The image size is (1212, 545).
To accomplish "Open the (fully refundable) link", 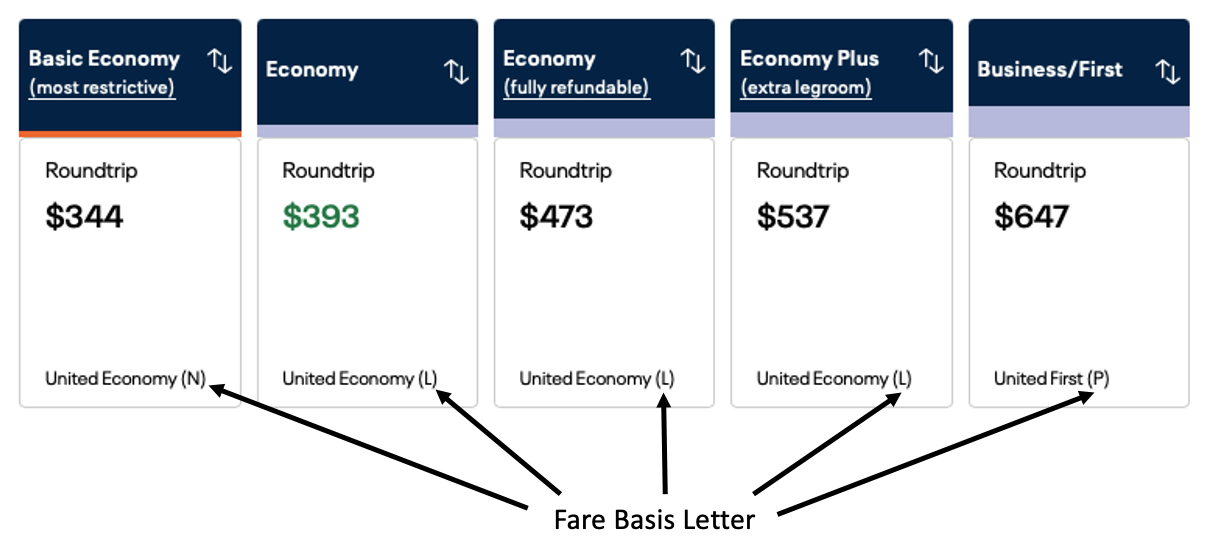I will pyautogui.click(x=576, y=88).
